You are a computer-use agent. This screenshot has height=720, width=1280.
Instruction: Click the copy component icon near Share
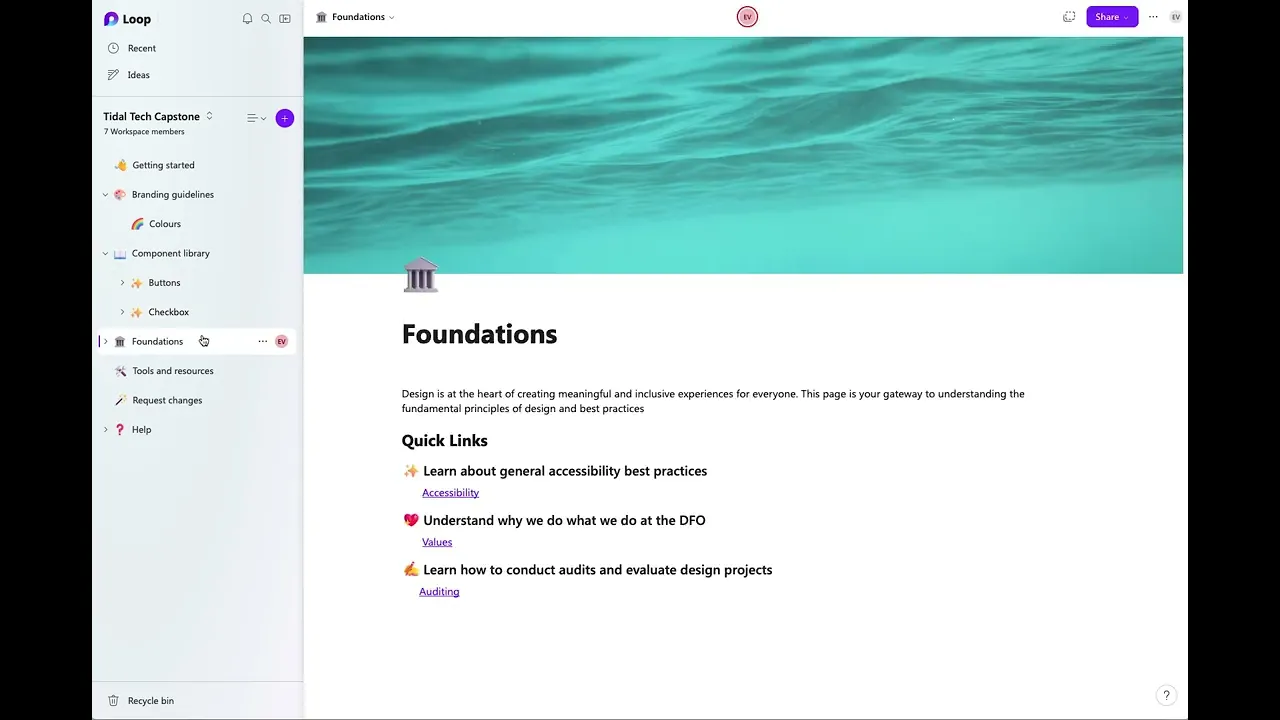[x=1069, y=17]
